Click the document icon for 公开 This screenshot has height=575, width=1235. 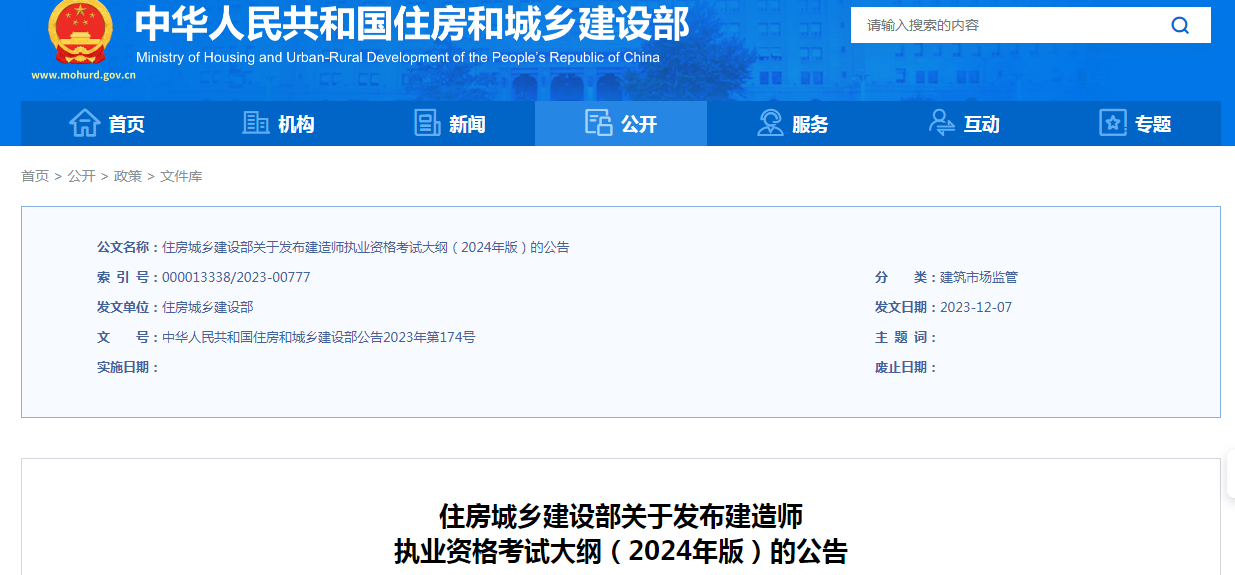(599, 123)
